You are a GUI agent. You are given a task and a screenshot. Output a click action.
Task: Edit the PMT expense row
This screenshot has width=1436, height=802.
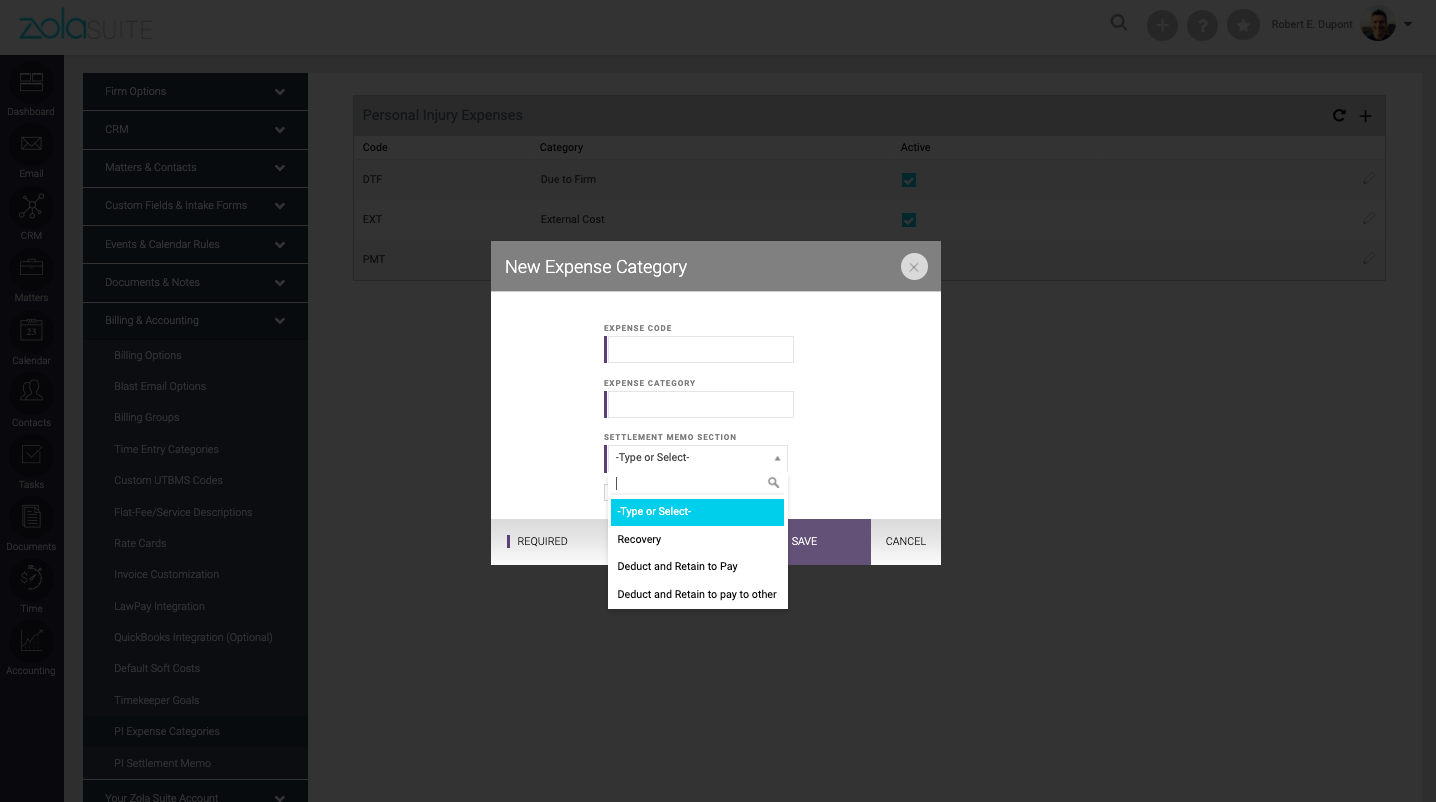pyautogui.click(x=1368, y=259)
